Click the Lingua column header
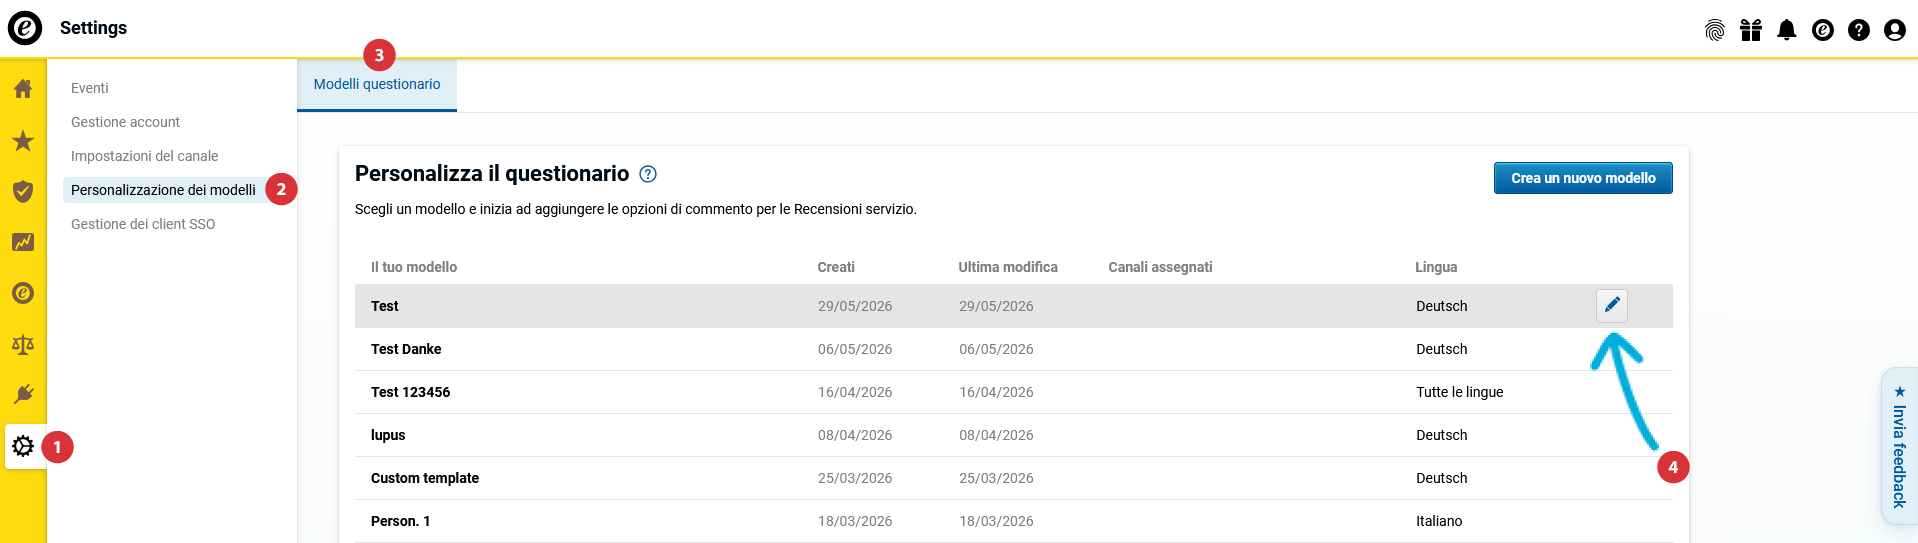1918x543 pixels. [1436, 267]
